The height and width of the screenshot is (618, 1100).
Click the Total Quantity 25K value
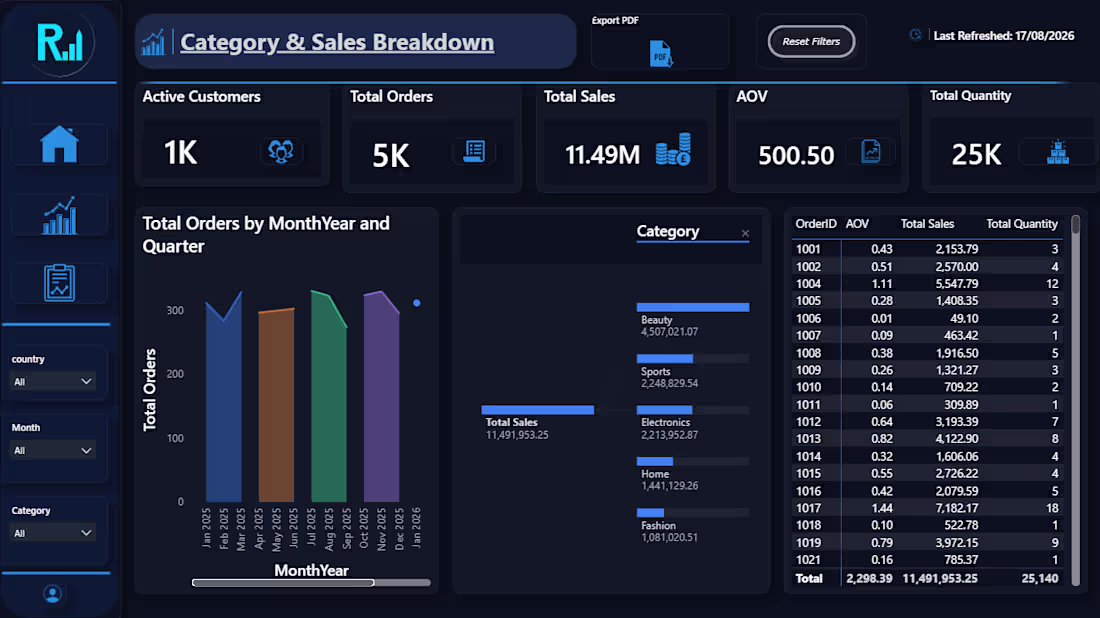point(976,154)
